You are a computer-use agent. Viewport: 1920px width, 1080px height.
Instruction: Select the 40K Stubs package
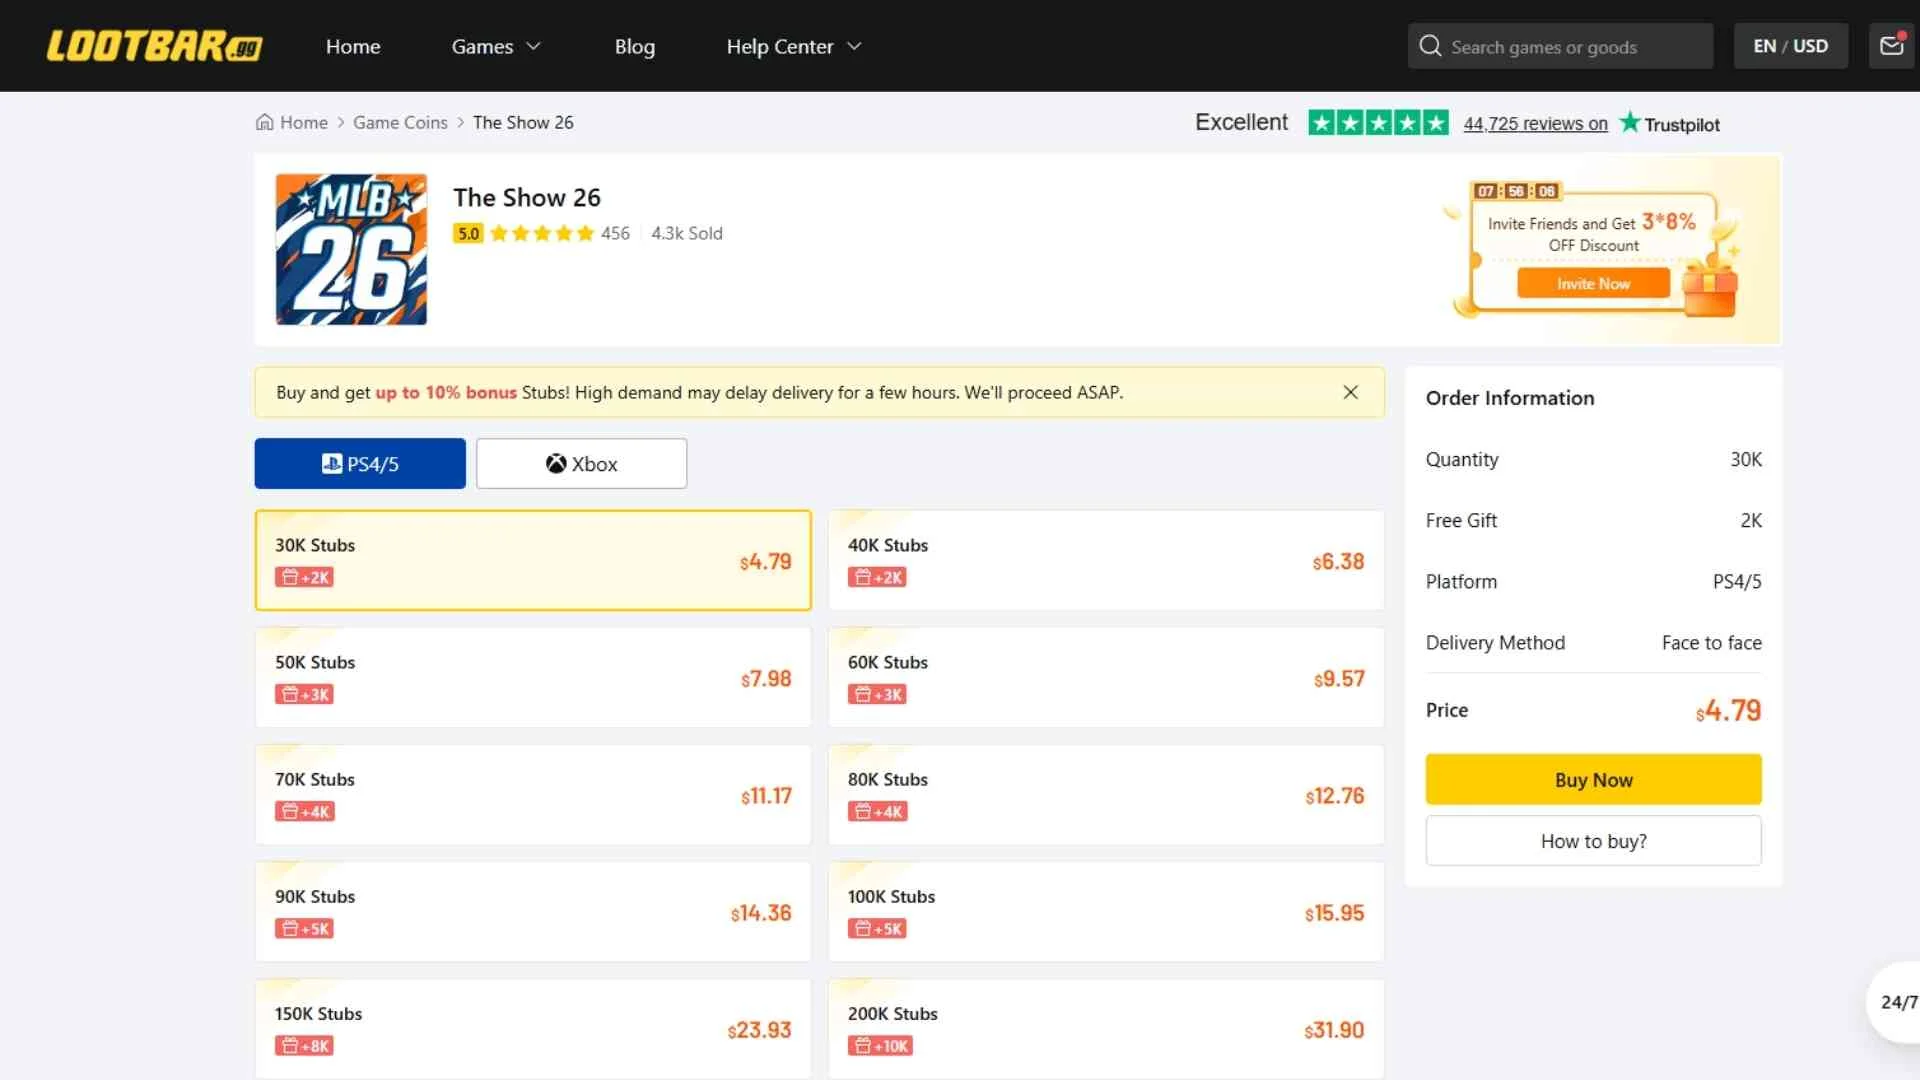[x=1106, y=560]
